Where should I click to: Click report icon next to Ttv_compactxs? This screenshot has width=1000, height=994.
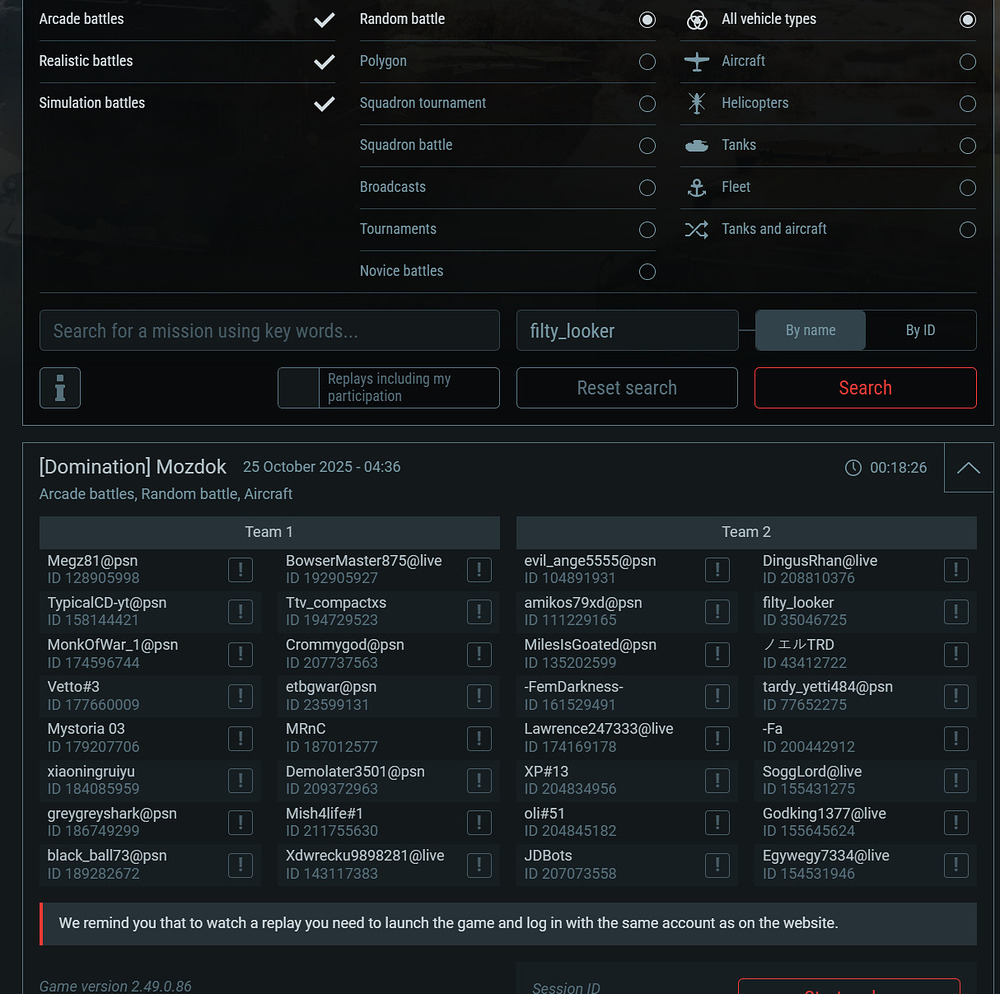point(479,612)
